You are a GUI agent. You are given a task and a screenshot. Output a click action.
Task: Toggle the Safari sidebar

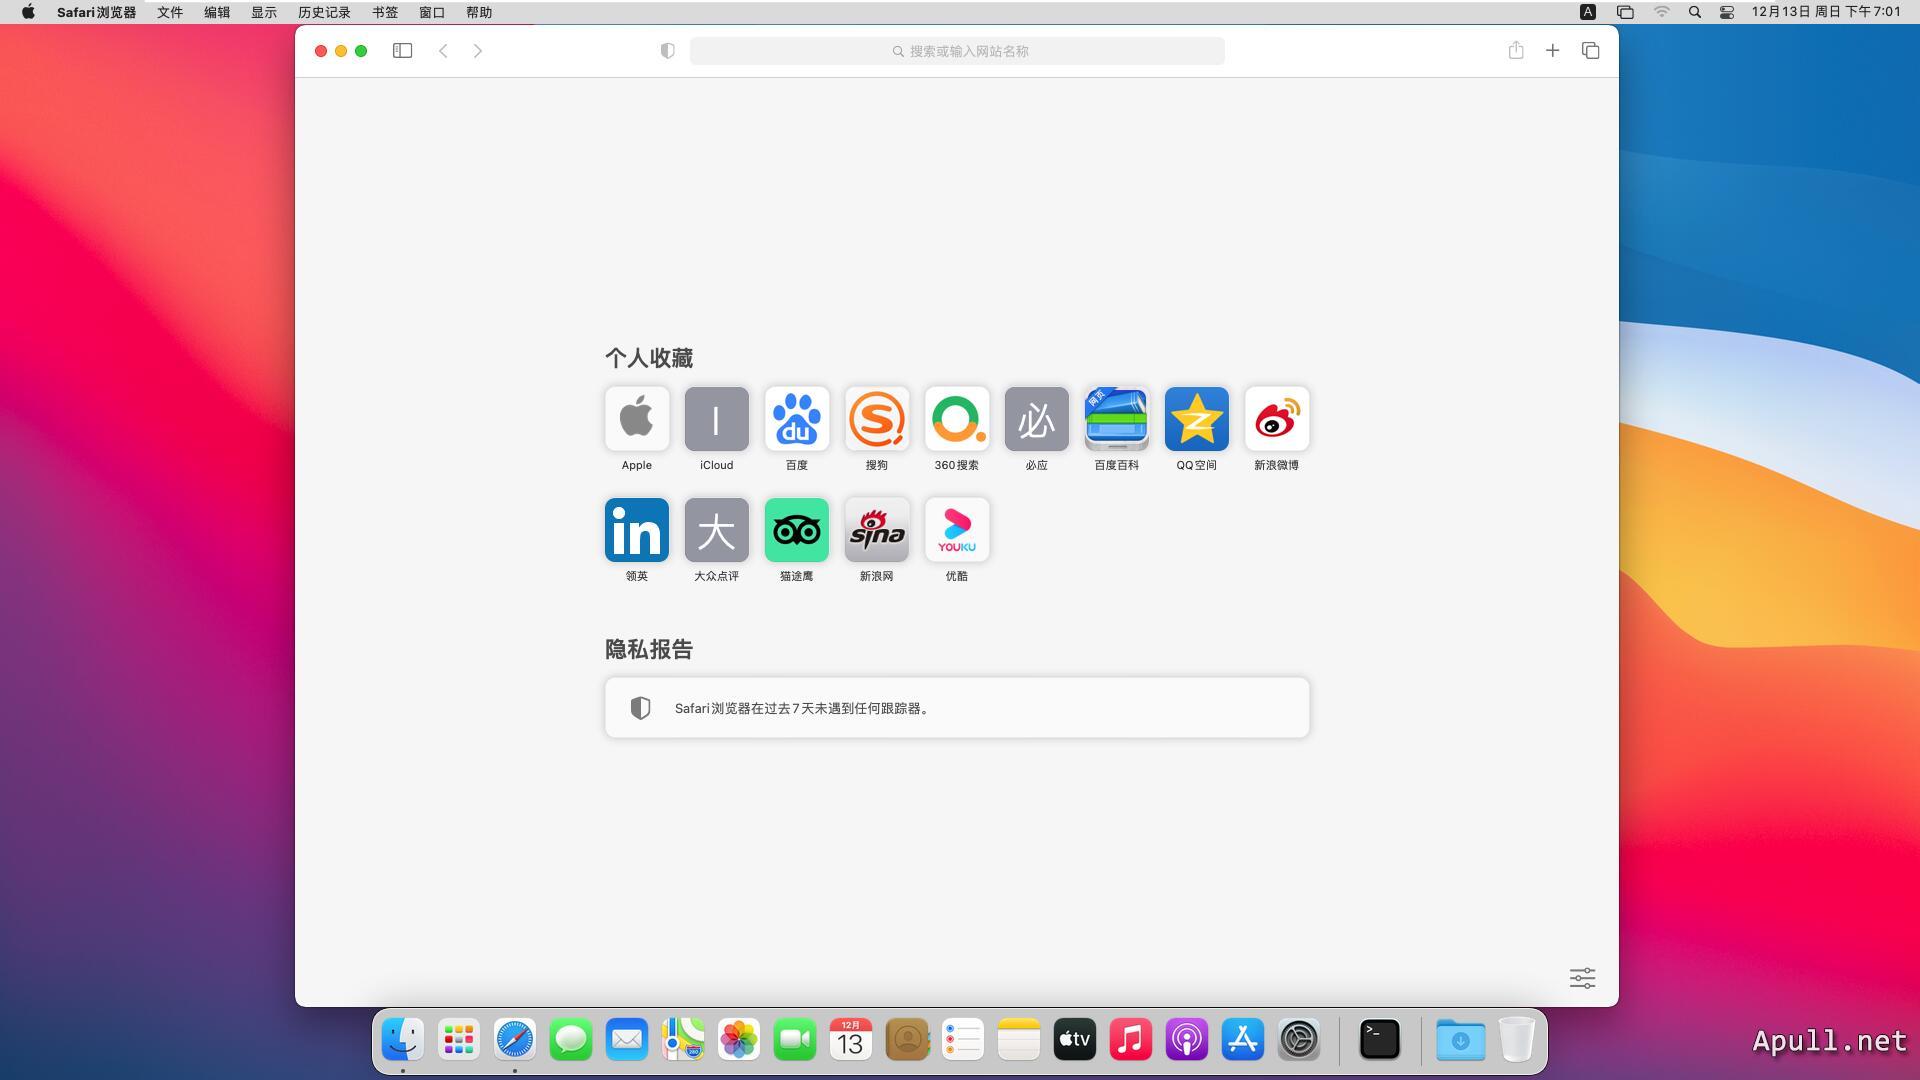(403, 51)
